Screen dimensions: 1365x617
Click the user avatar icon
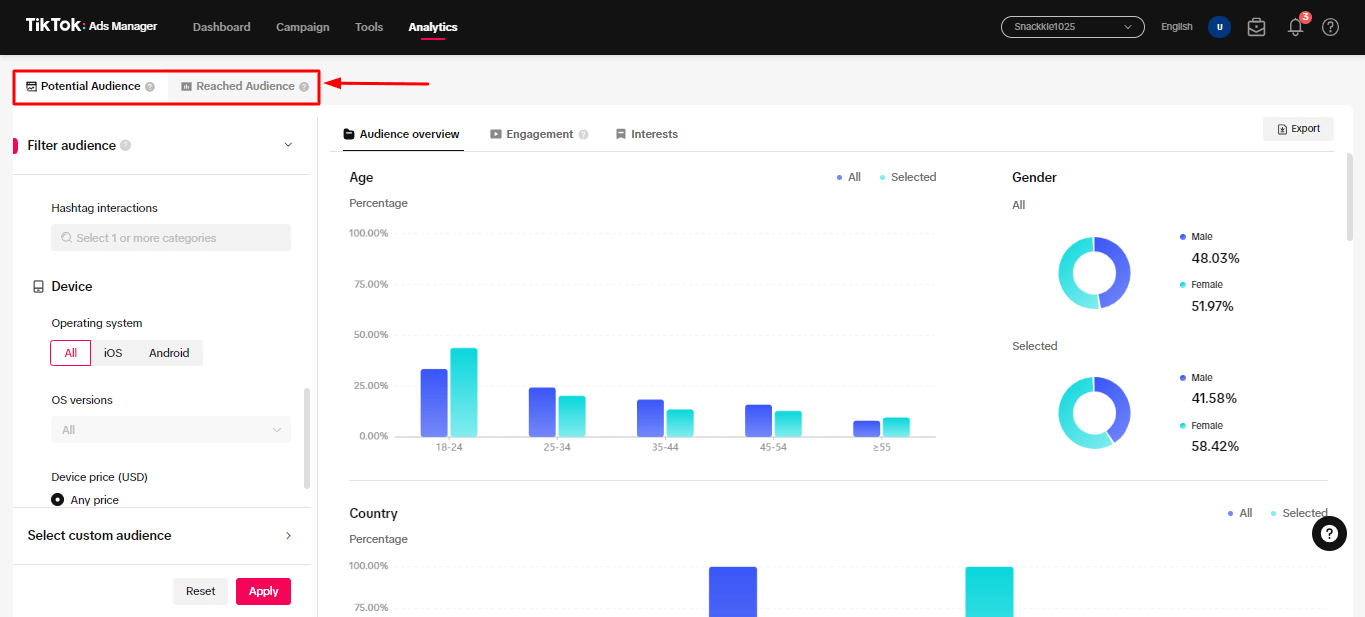pos(1219,27)
